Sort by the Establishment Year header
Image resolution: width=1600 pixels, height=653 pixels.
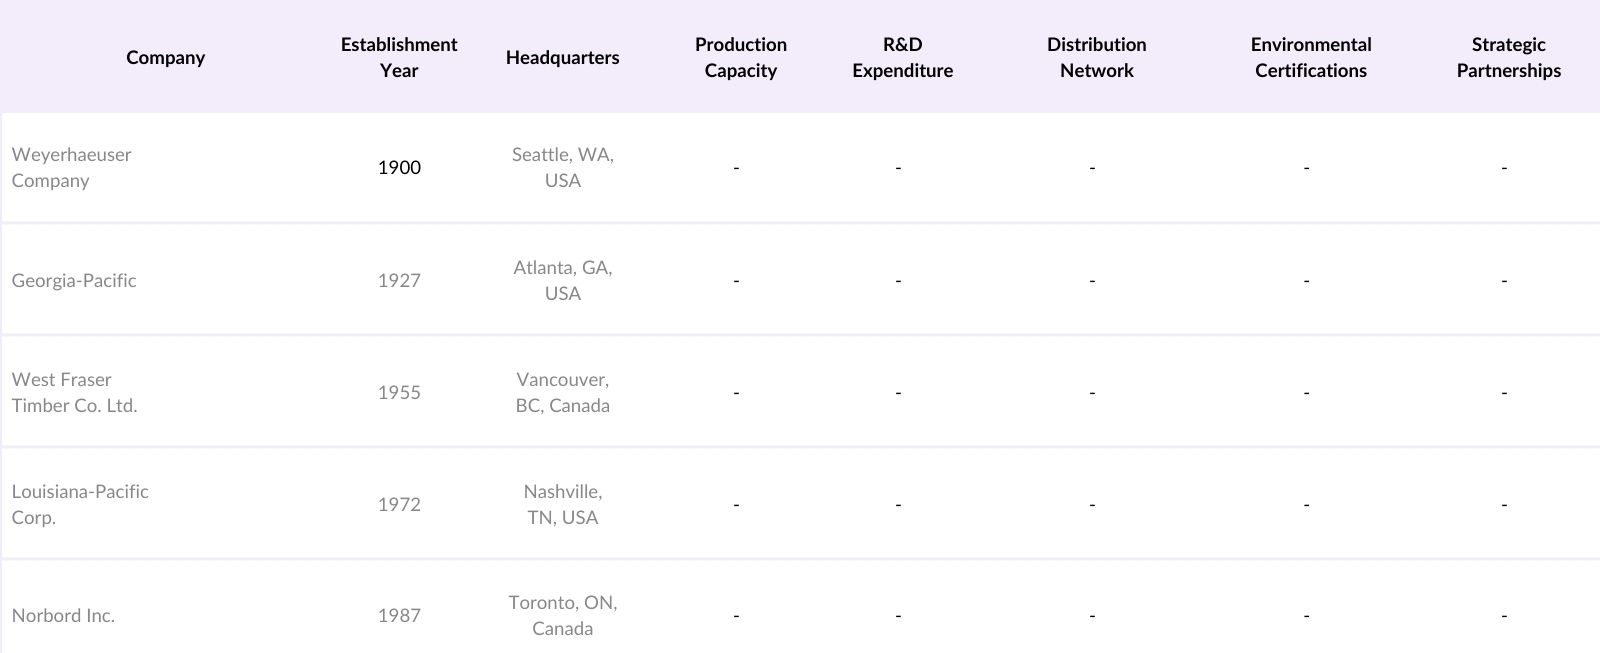click(x=398, y=58)
